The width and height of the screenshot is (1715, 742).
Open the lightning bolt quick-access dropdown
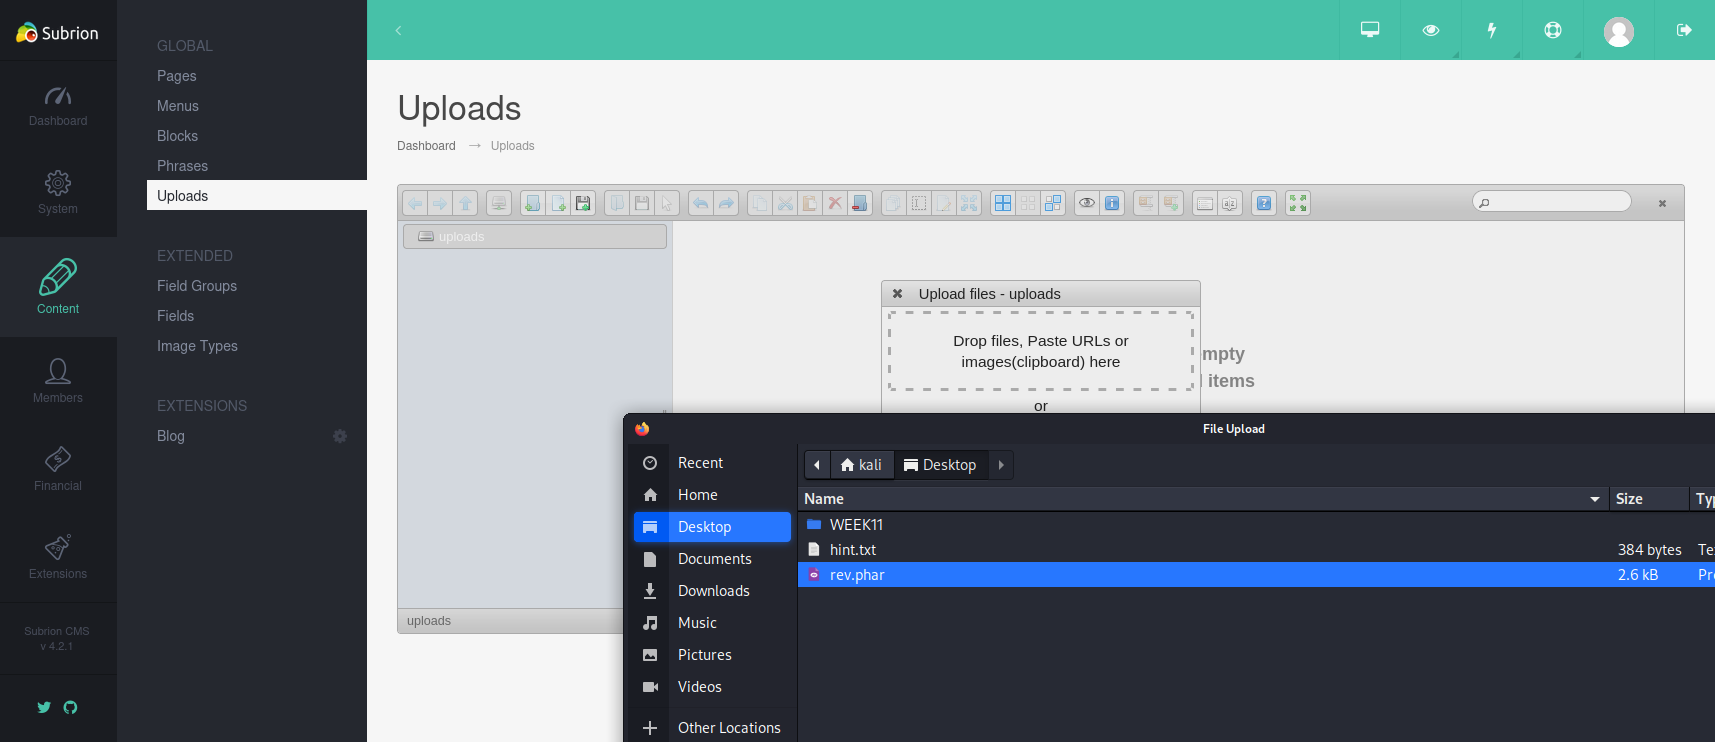[1492, 30]
